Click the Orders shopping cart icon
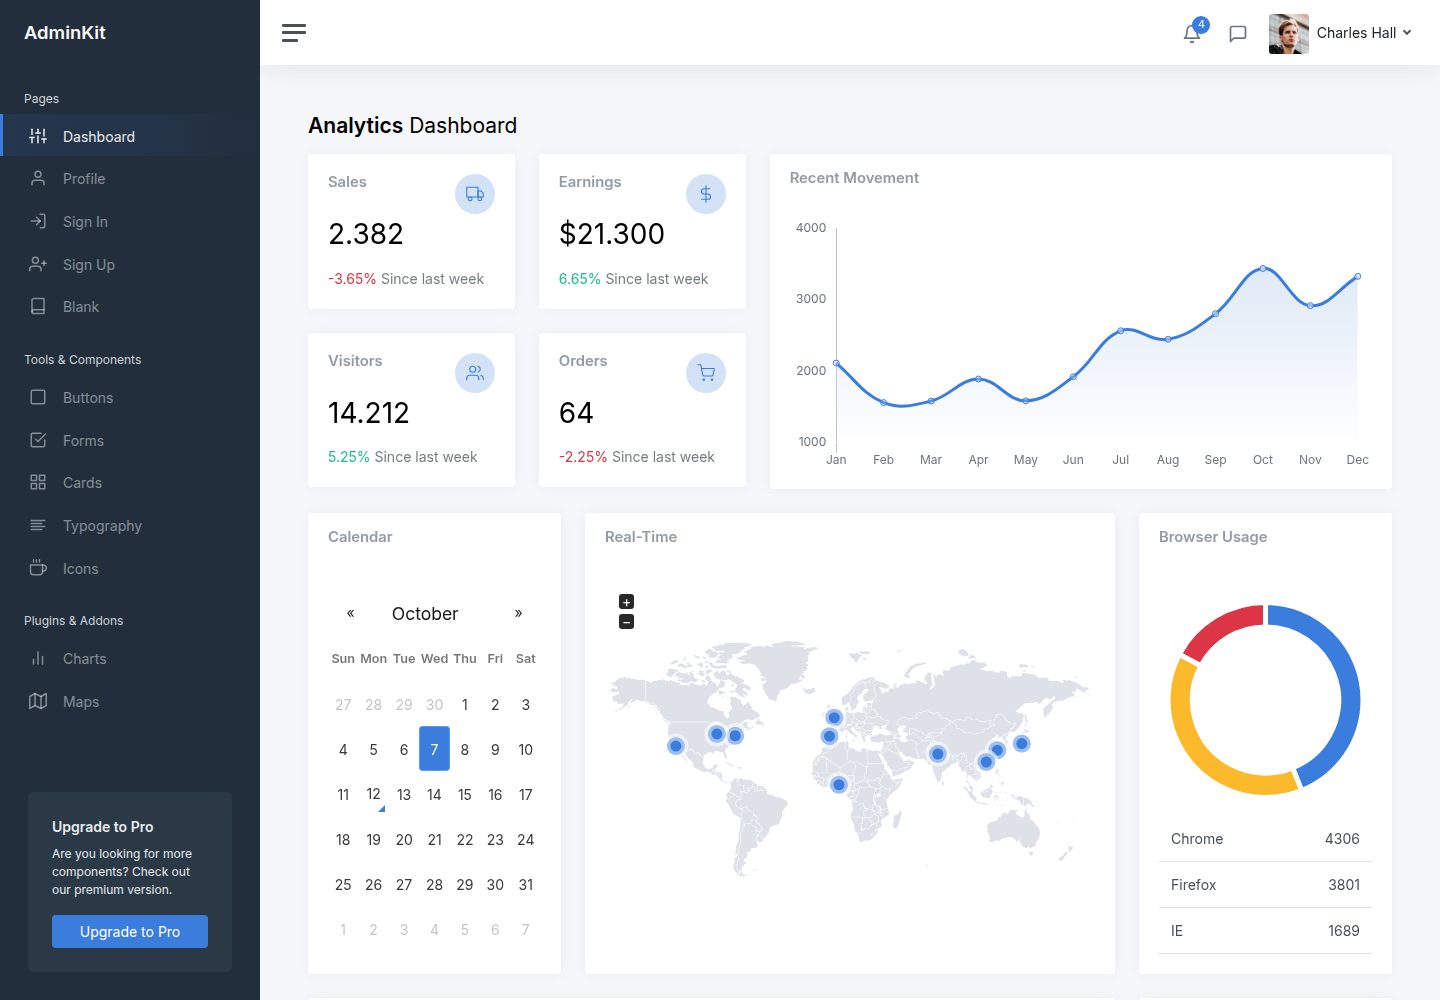The height and width of the screenshot is (1000, 1440). tap(706, 373)
